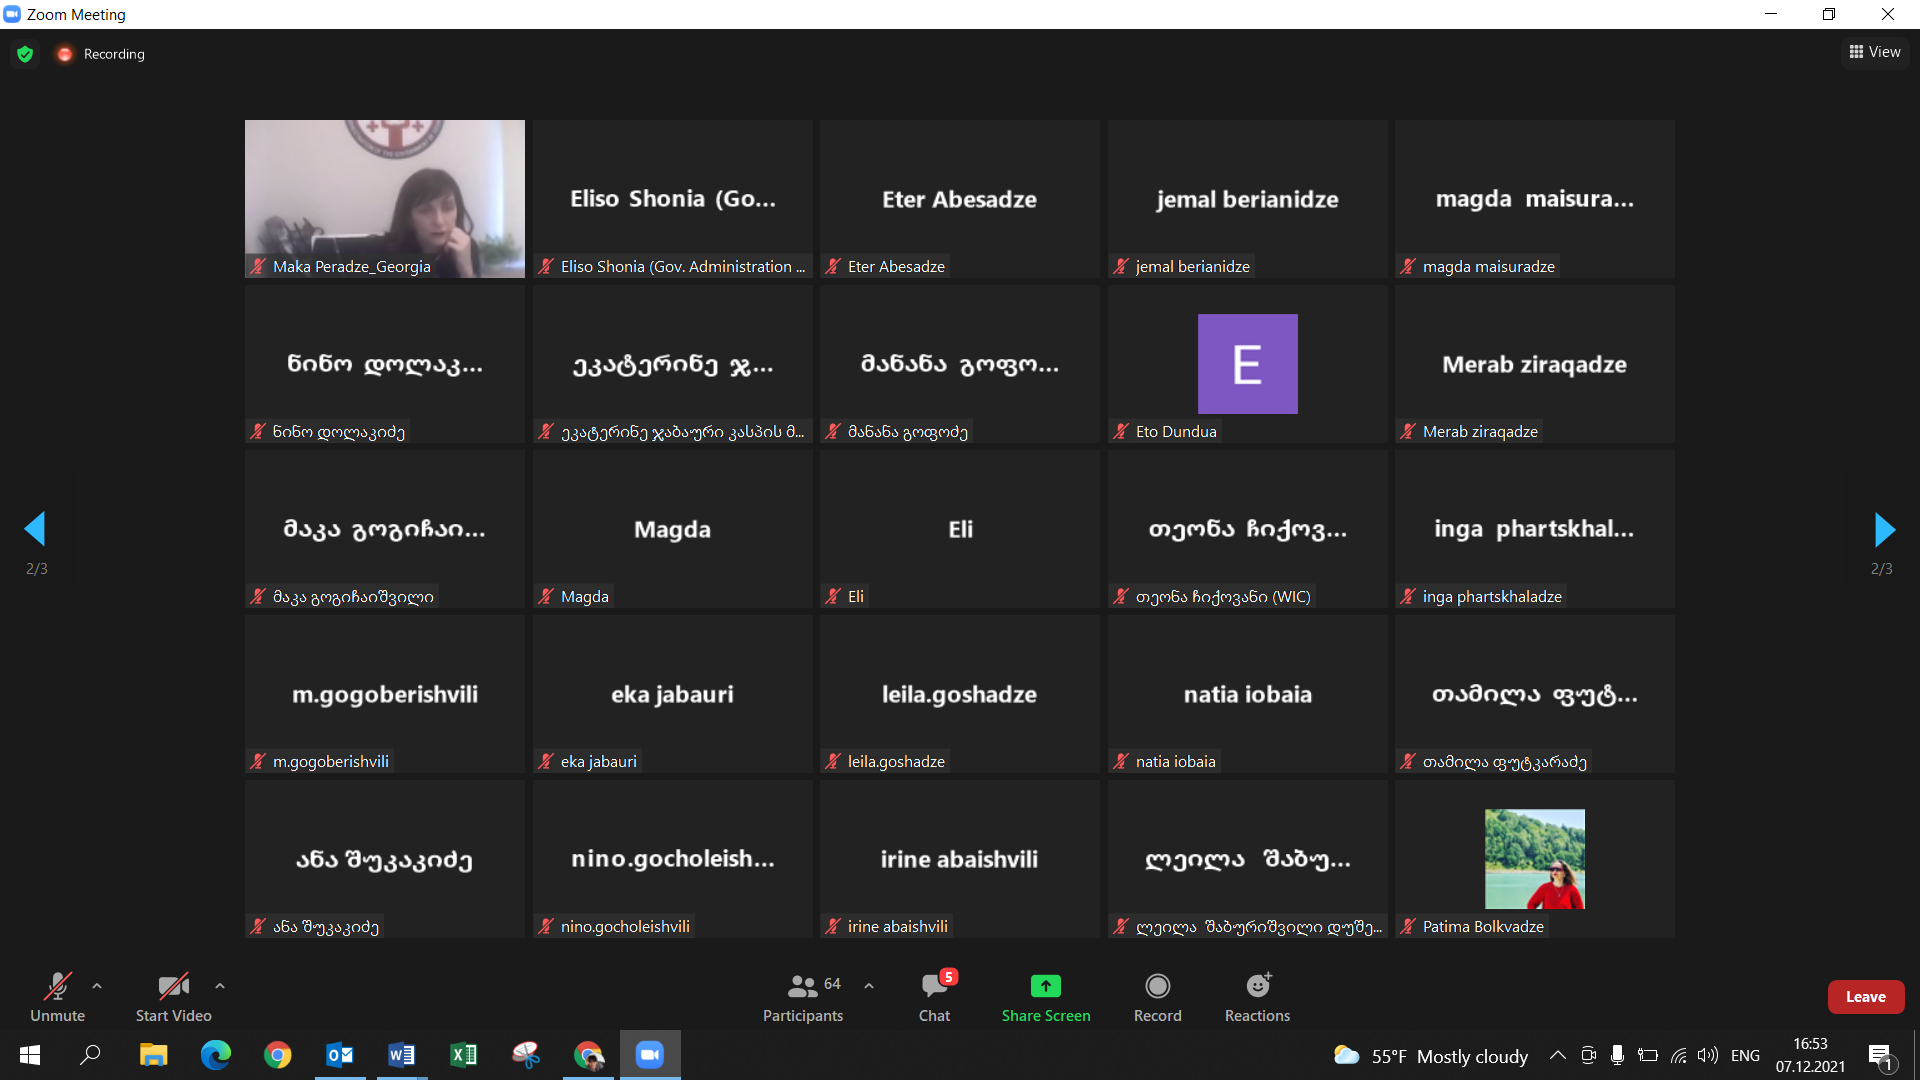Open the View layout menu
1920x1080 pixels.
[x=1875, y=52]
